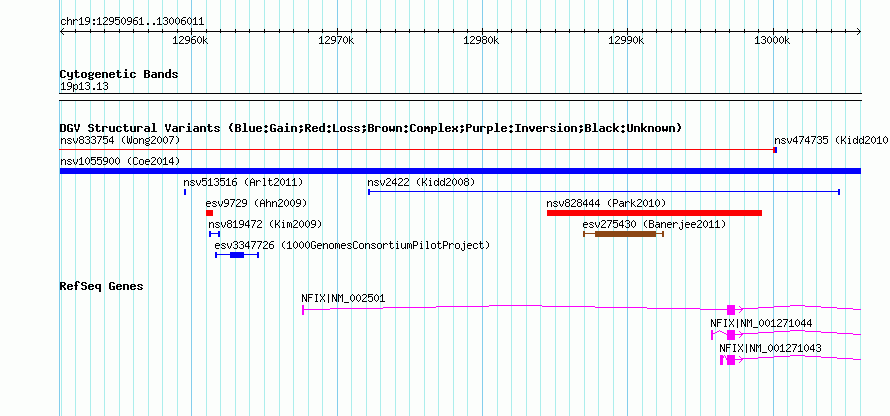Click the 12960k ruler tick label
This screenshot has width=890, height=416.
[x=191, y=40]
